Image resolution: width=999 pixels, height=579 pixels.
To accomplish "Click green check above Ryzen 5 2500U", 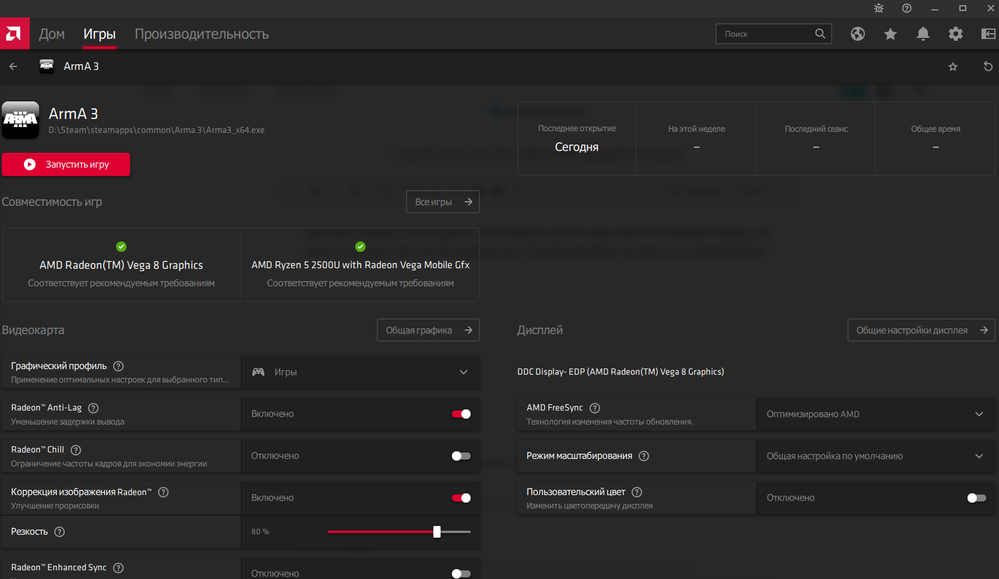I will coord(360,247).
